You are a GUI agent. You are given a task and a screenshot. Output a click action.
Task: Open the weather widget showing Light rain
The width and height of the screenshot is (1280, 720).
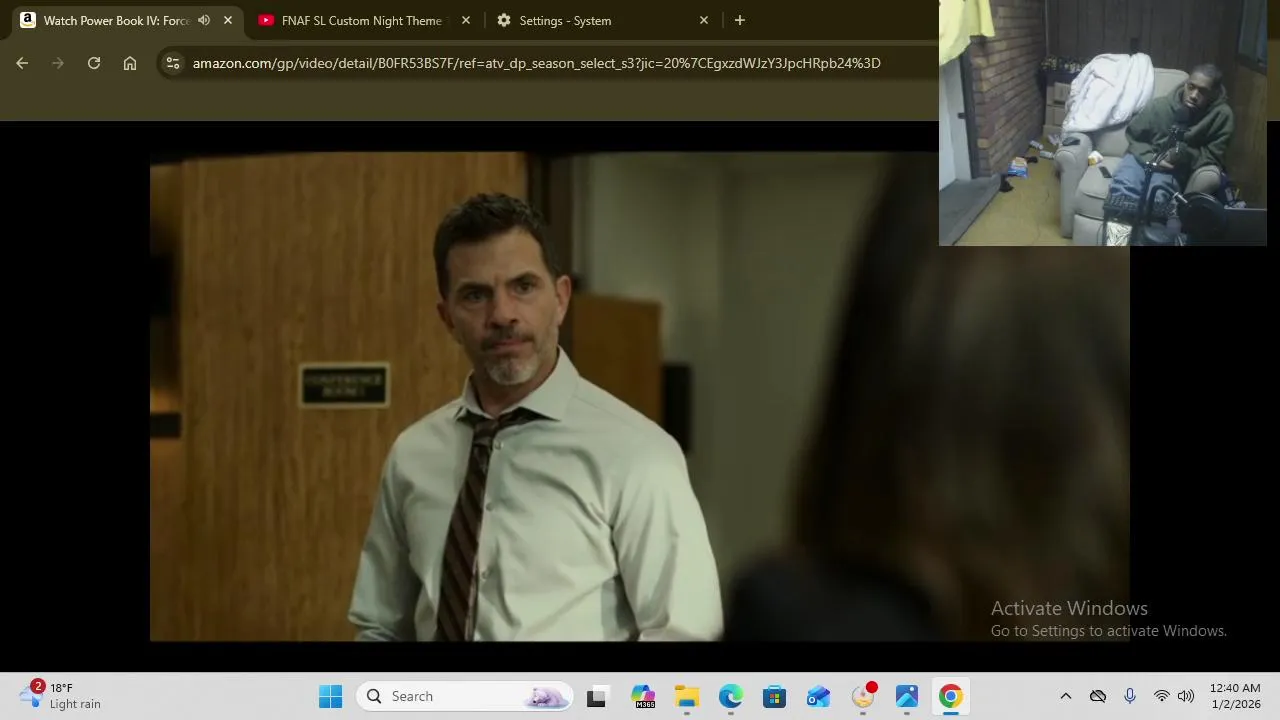click(62, 696)
